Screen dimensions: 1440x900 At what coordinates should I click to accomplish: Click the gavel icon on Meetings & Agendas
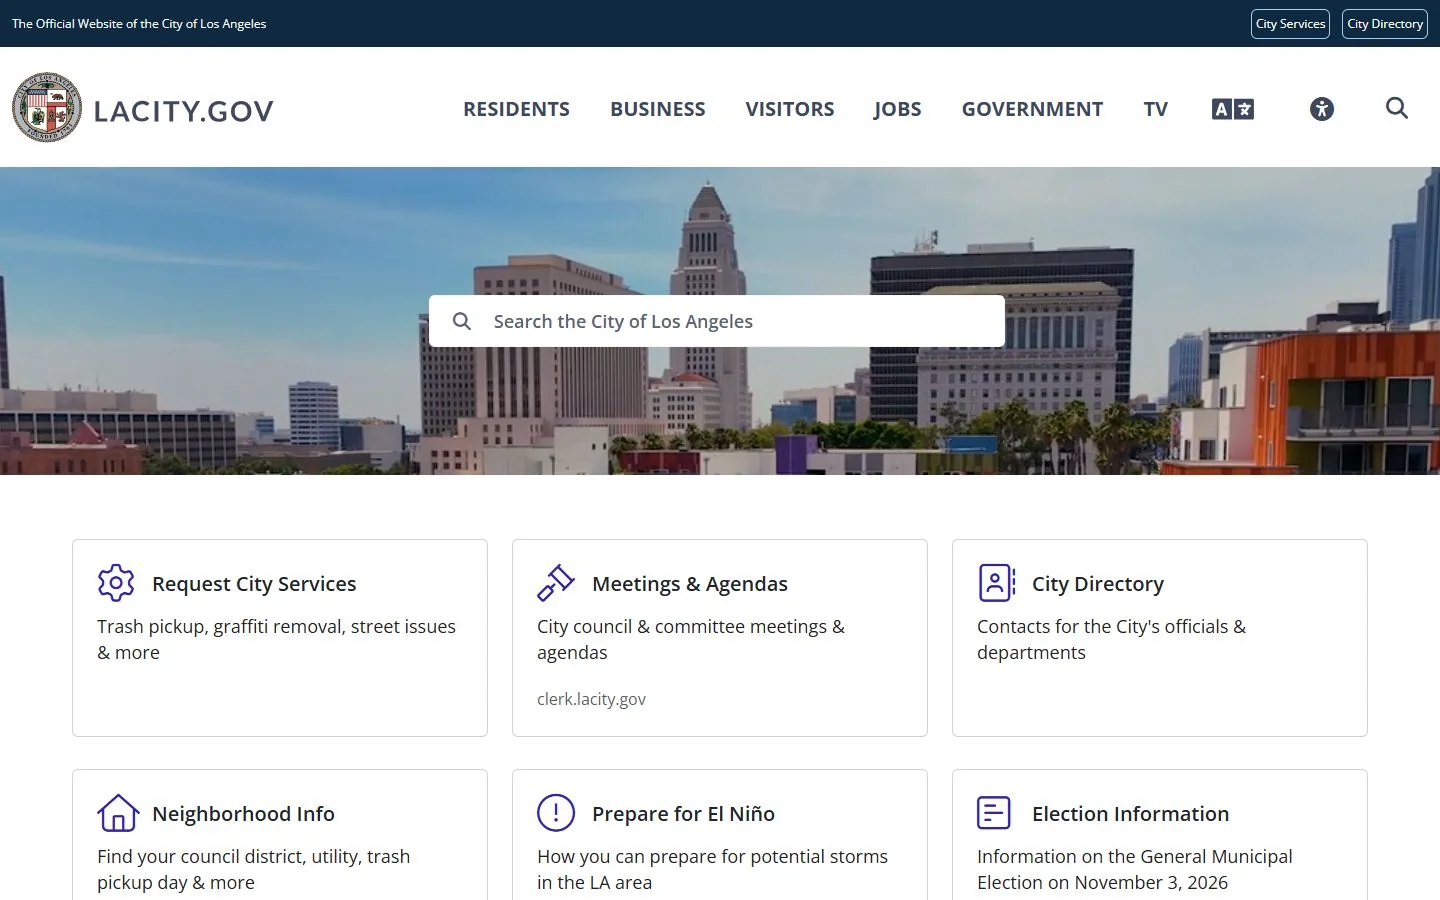click(556, 583)
